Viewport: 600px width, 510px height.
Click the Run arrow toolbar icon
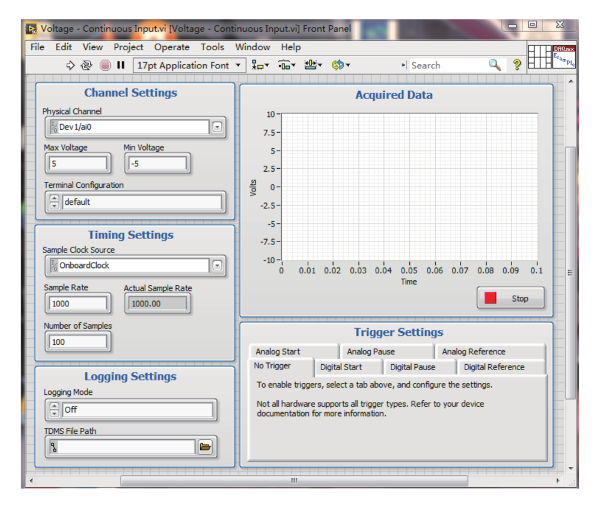70,65
